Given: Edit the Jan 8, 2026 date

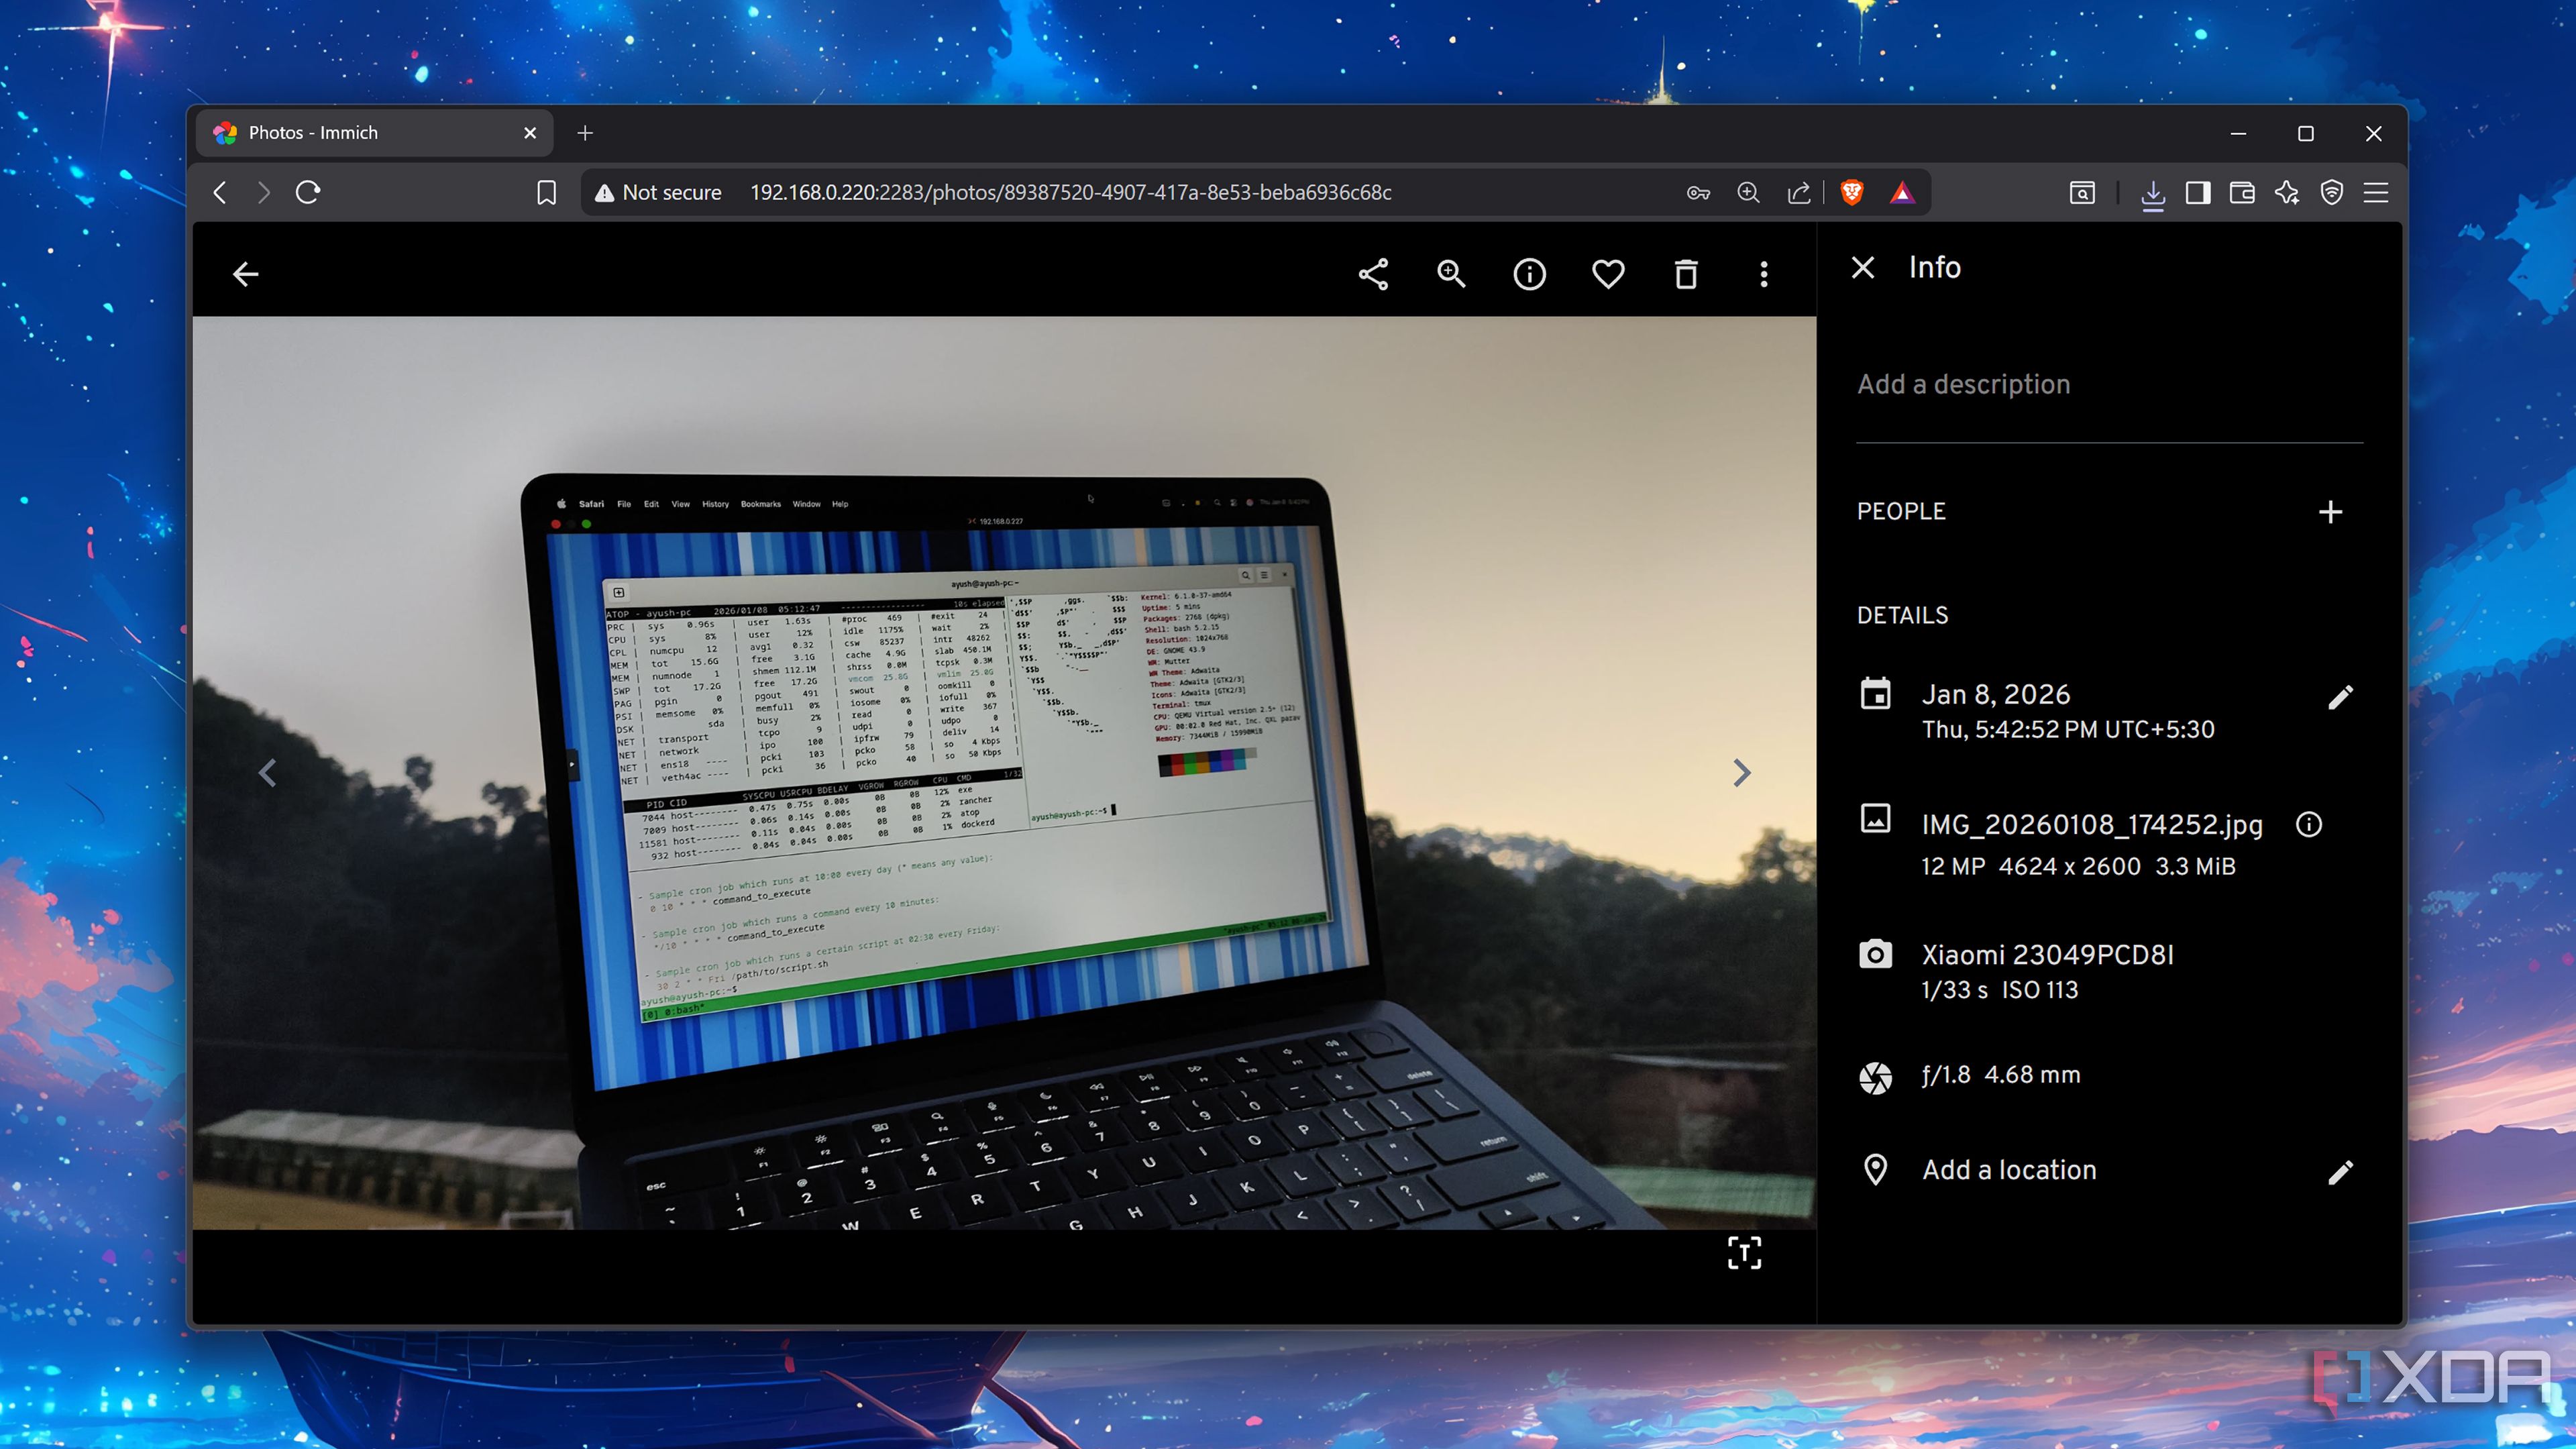Looking at the screenshot, I should tap(2340, 697).
